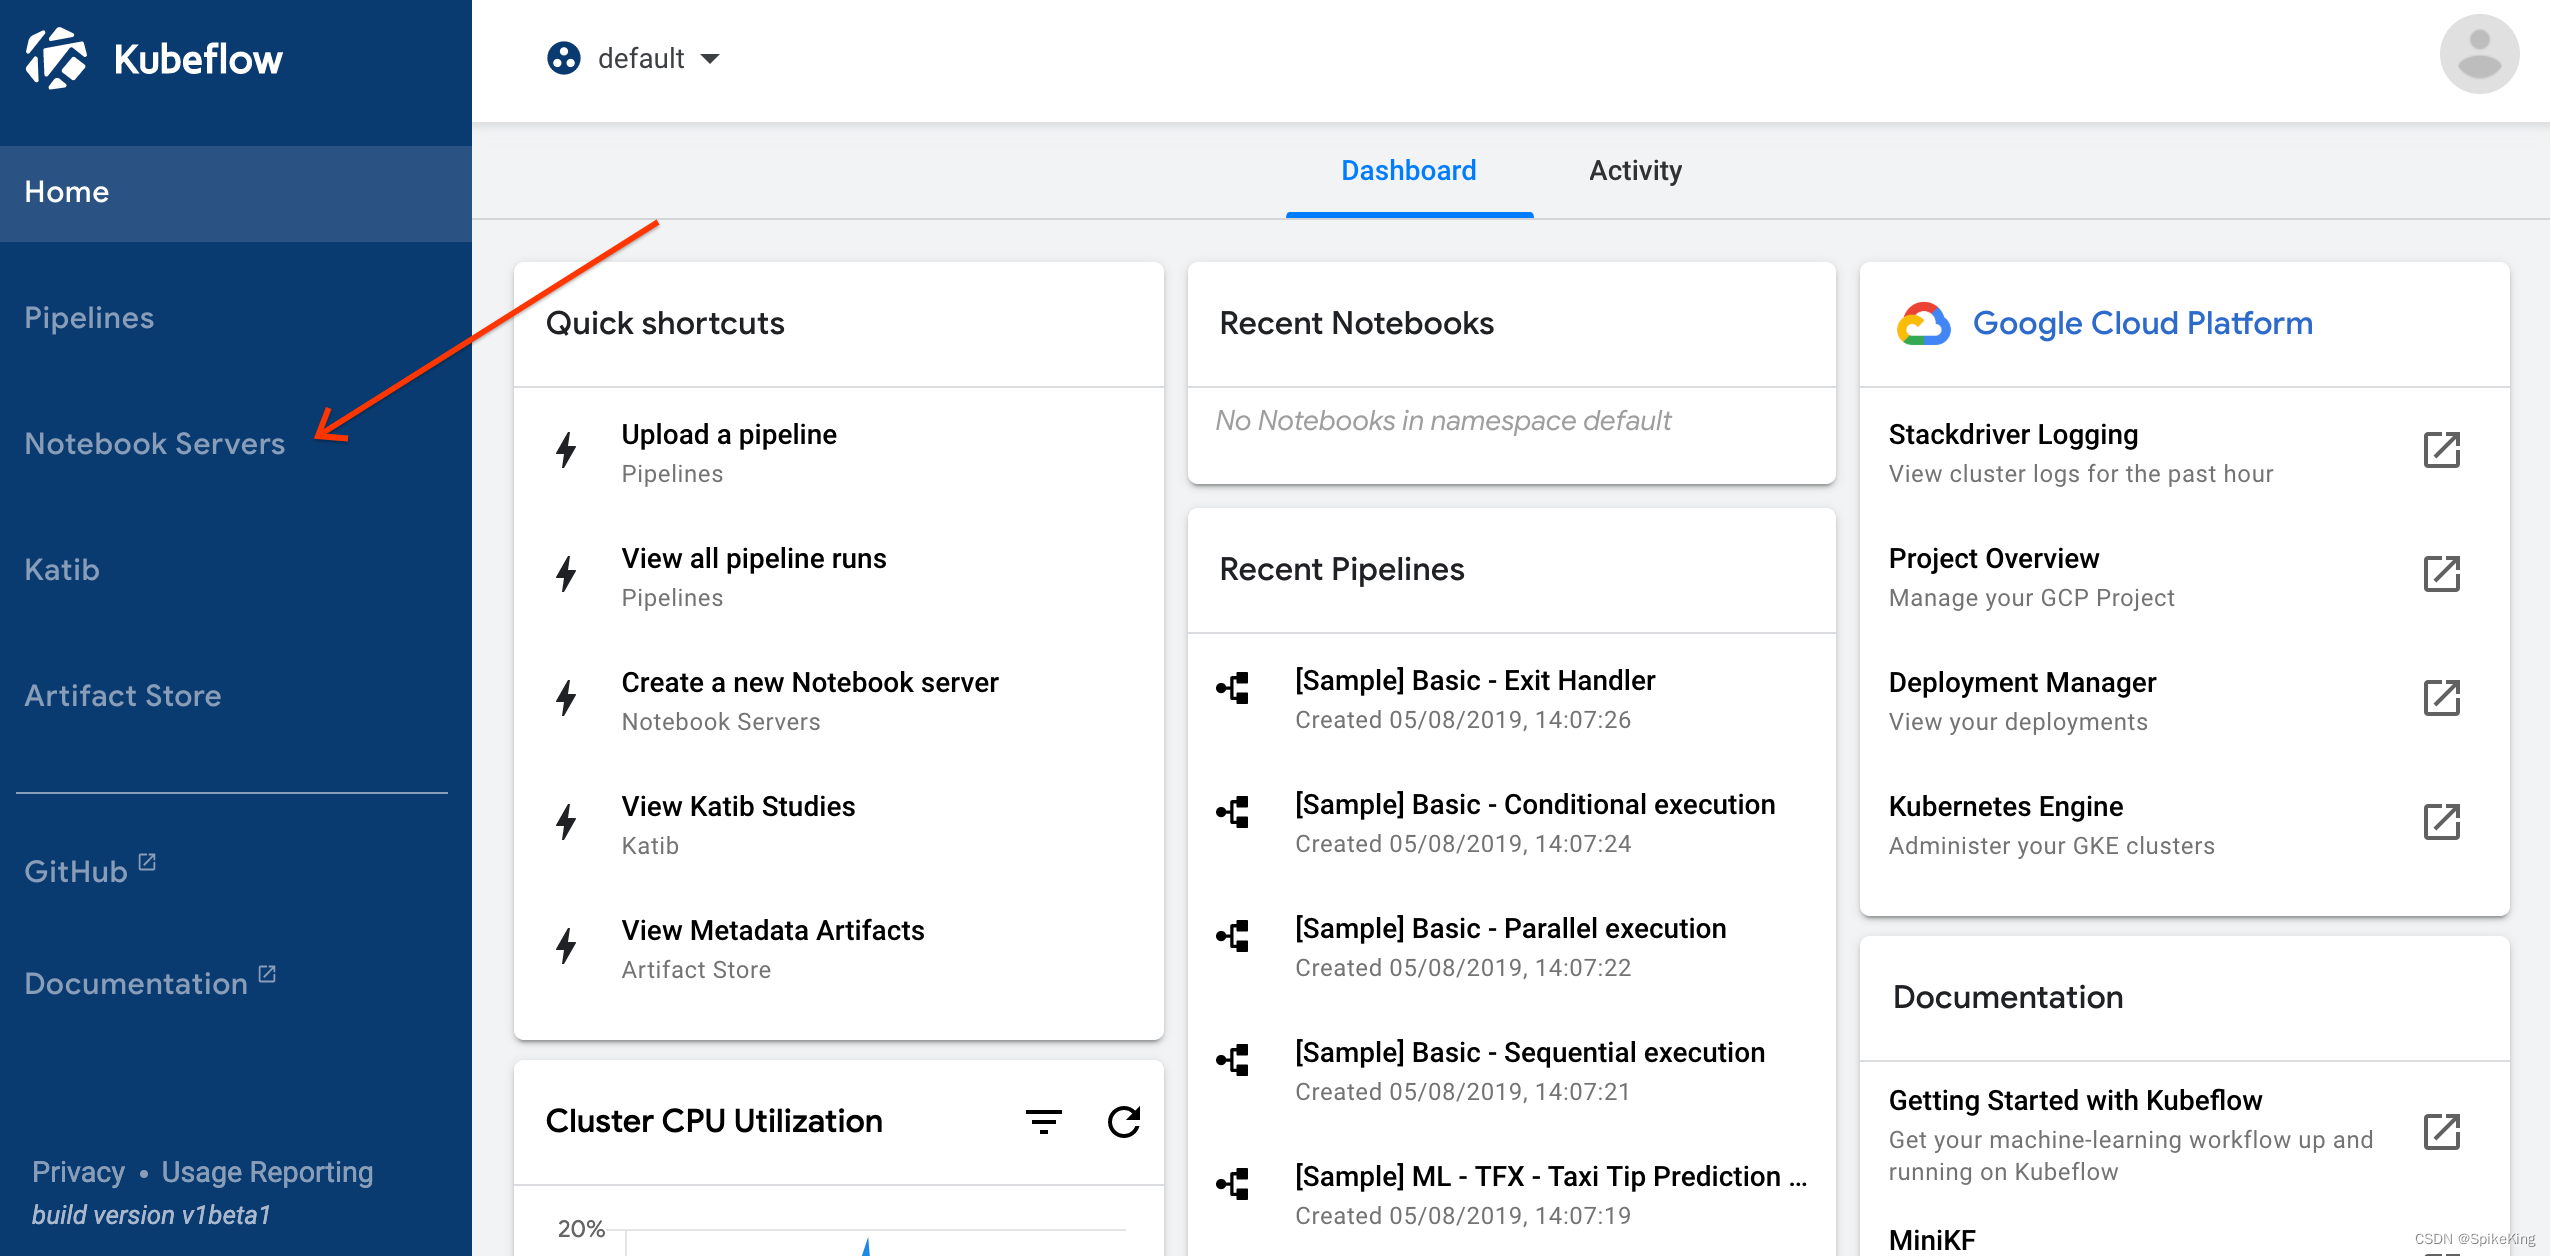Click Getting Started with Kubeflow title
The width and height of the screenshot is (2551, 1256).
2075,1100
